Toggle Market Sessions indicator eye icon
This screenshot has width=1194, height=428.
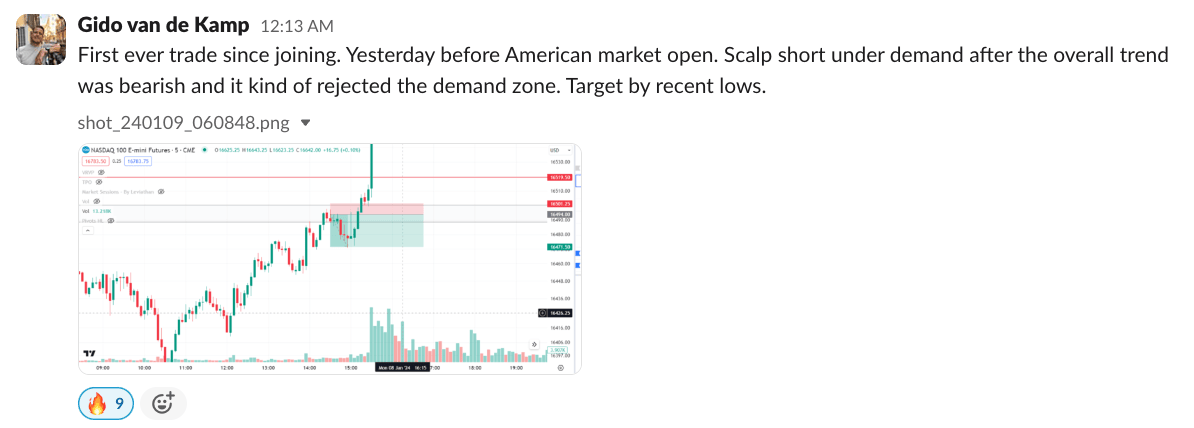click(x=161, y=191)
